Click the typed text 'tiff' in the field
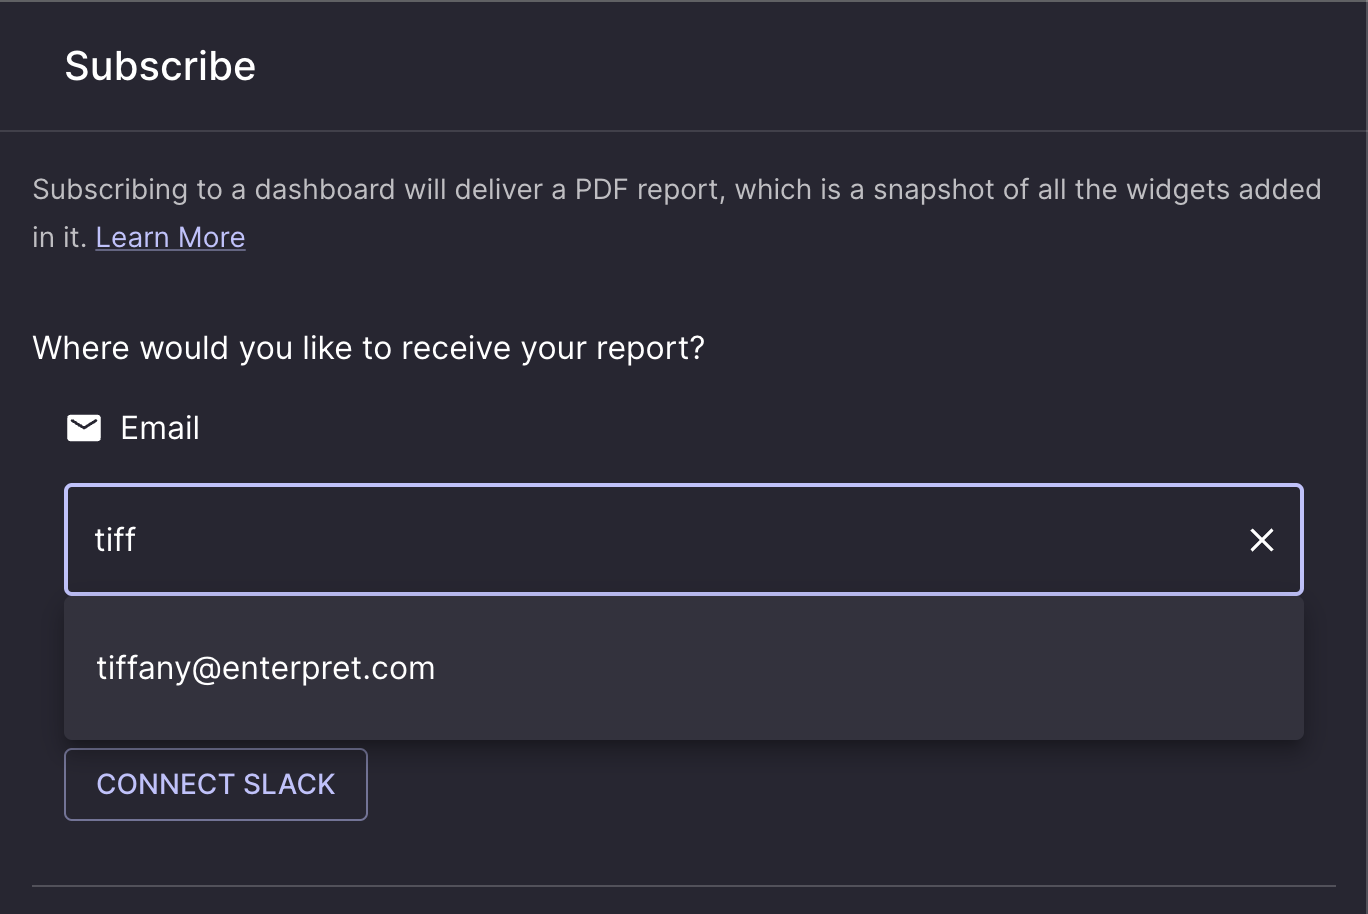The height and width of the screenshot is (914, 1368). coord(115,540)
